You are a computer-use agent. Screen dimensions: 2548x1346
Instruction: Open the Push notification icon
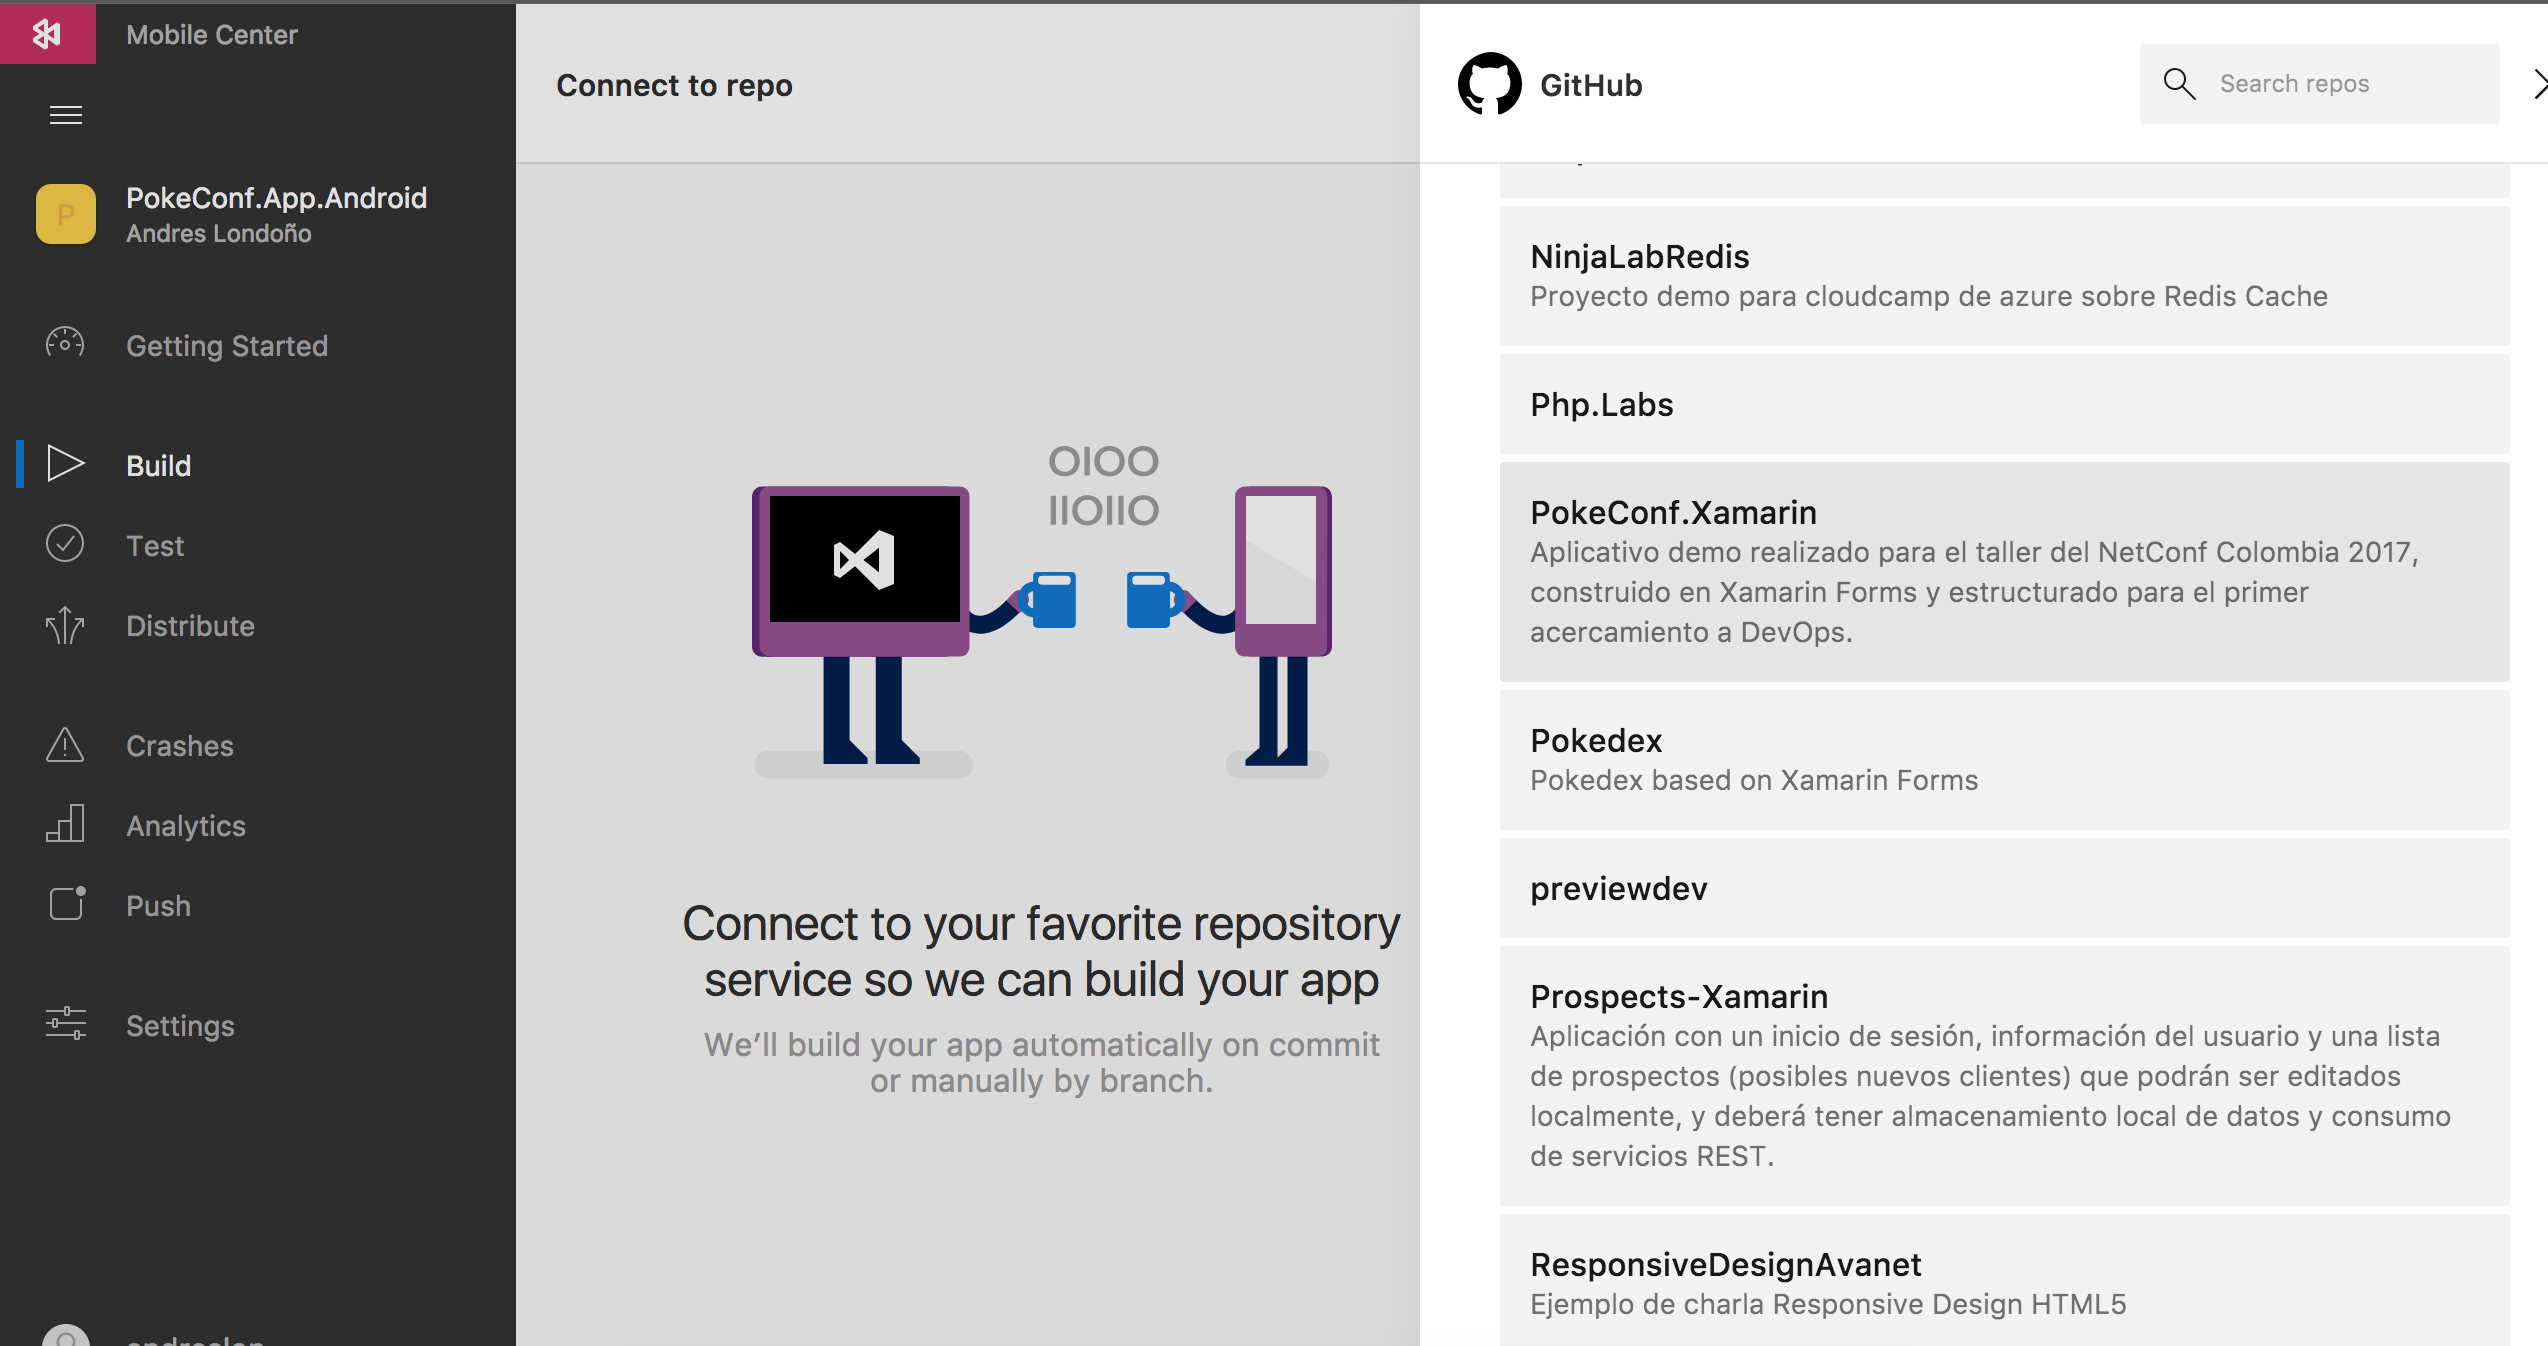(x=66, y=904)
